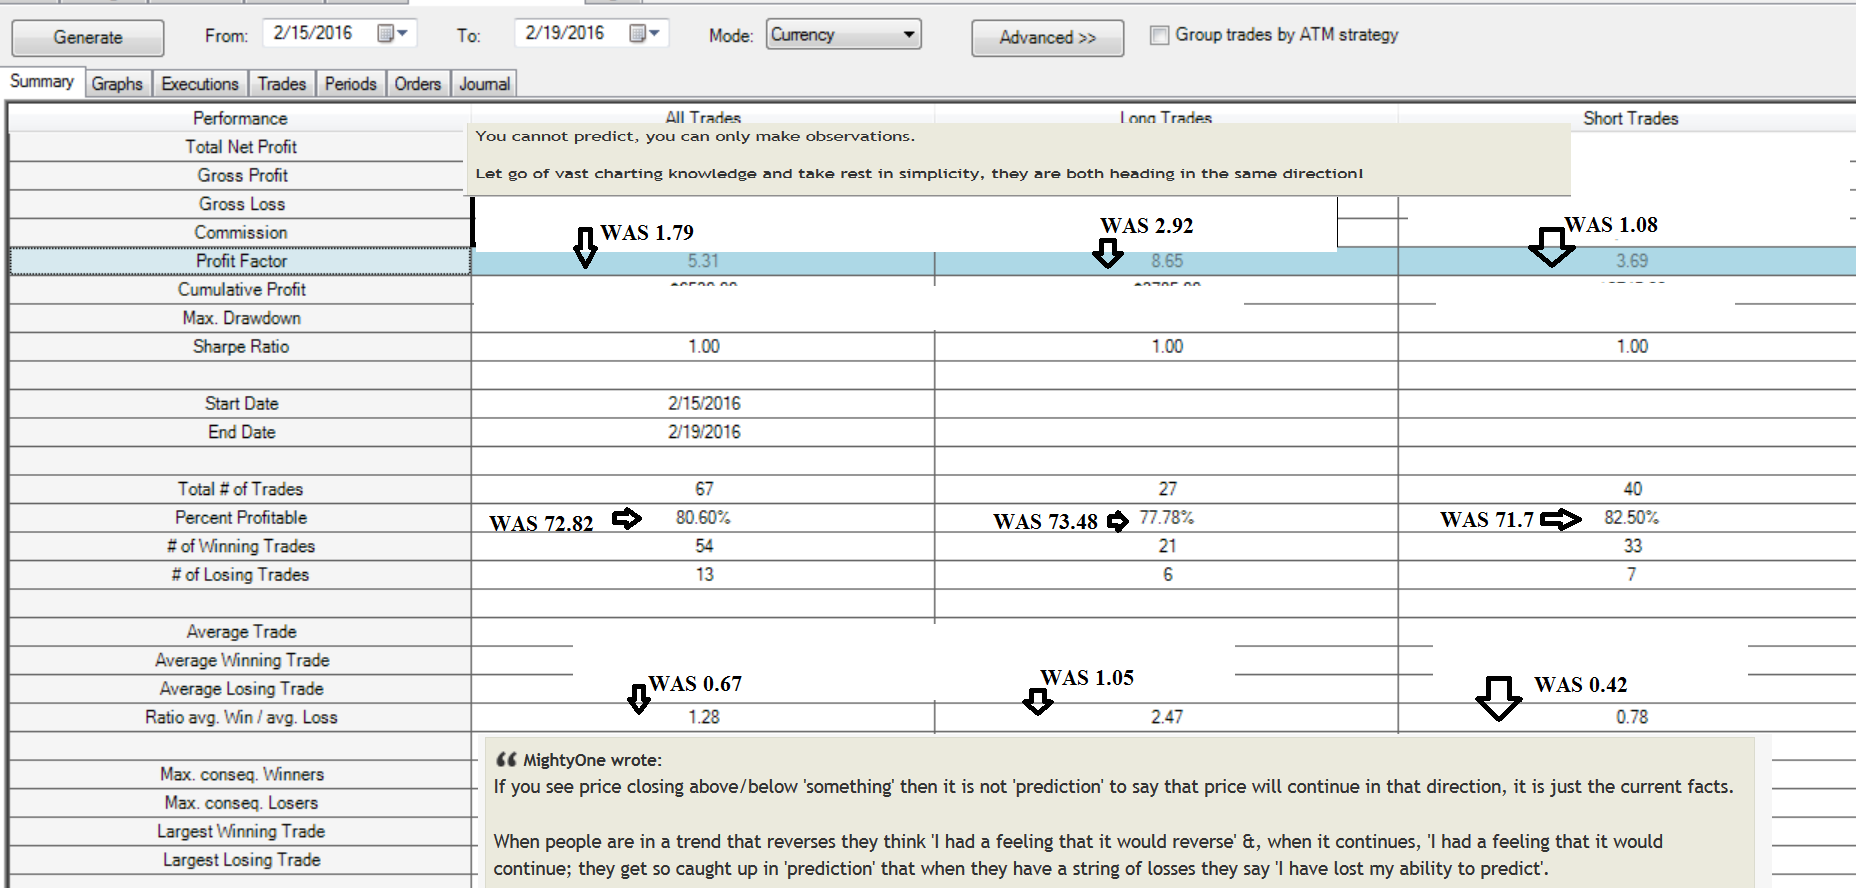
Task: Click the Short Trades column header
Action: (x=1630, y=118)
